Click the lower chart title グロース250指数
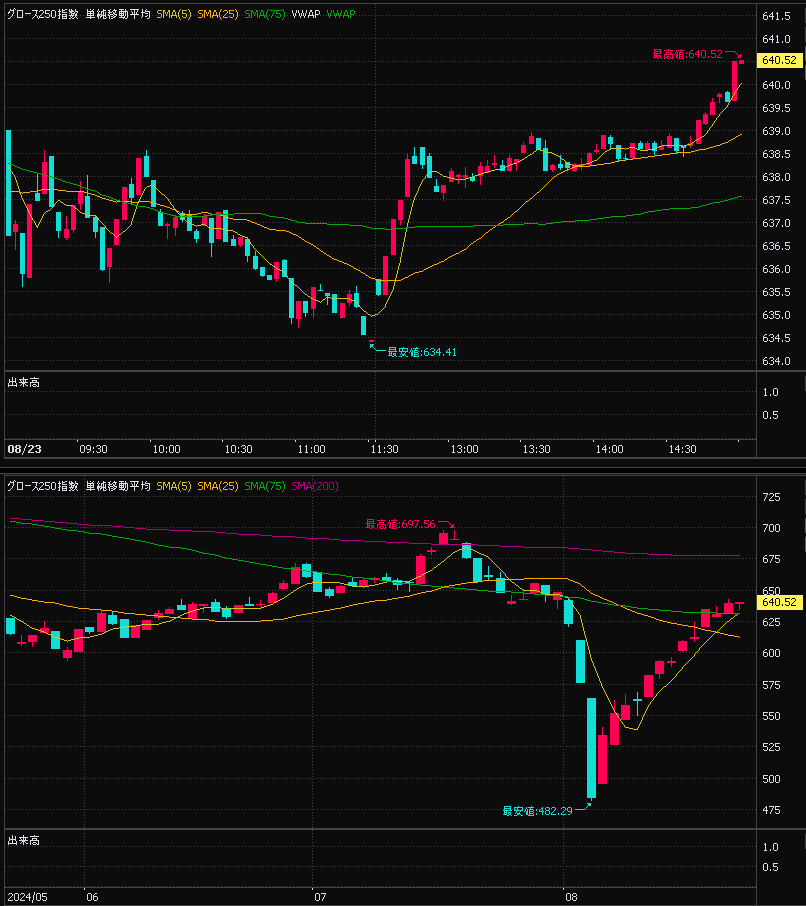Image resolution: width=806 pixels, height=906 pixels. click(43, 487)
